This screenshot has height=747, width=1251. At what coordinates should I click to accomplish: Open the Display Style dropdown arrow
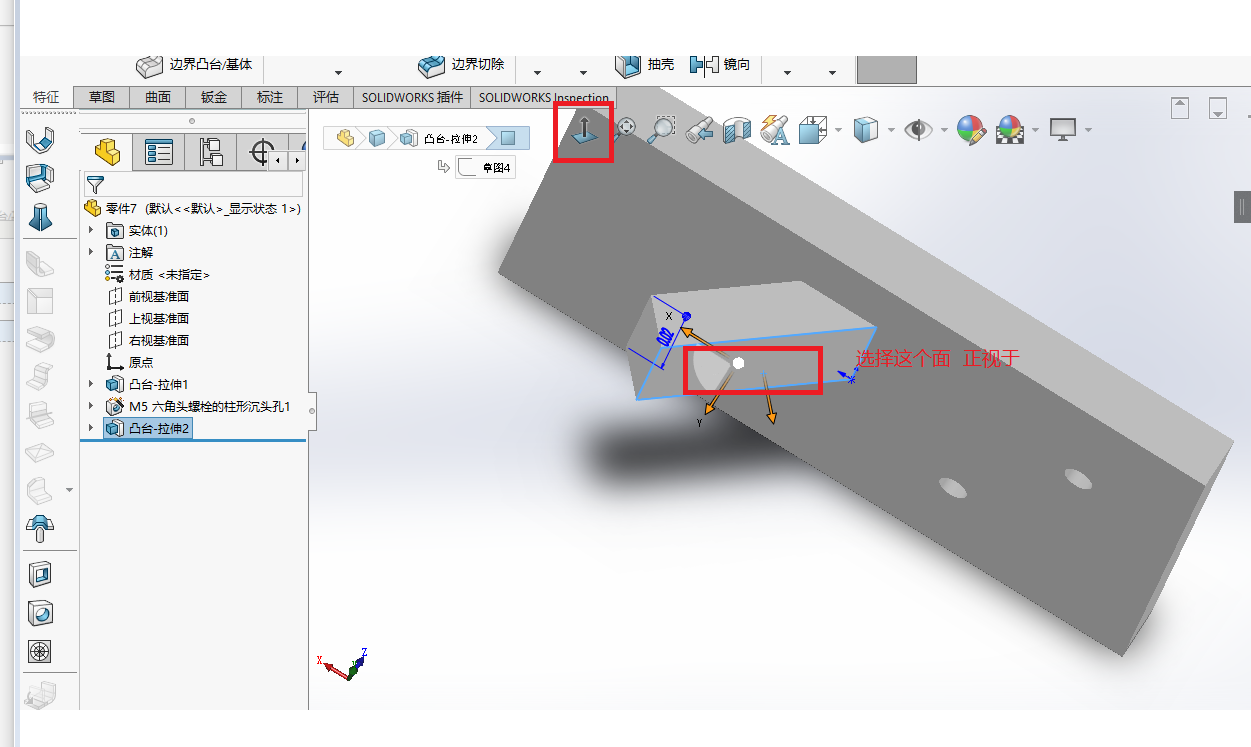point(890,130)
